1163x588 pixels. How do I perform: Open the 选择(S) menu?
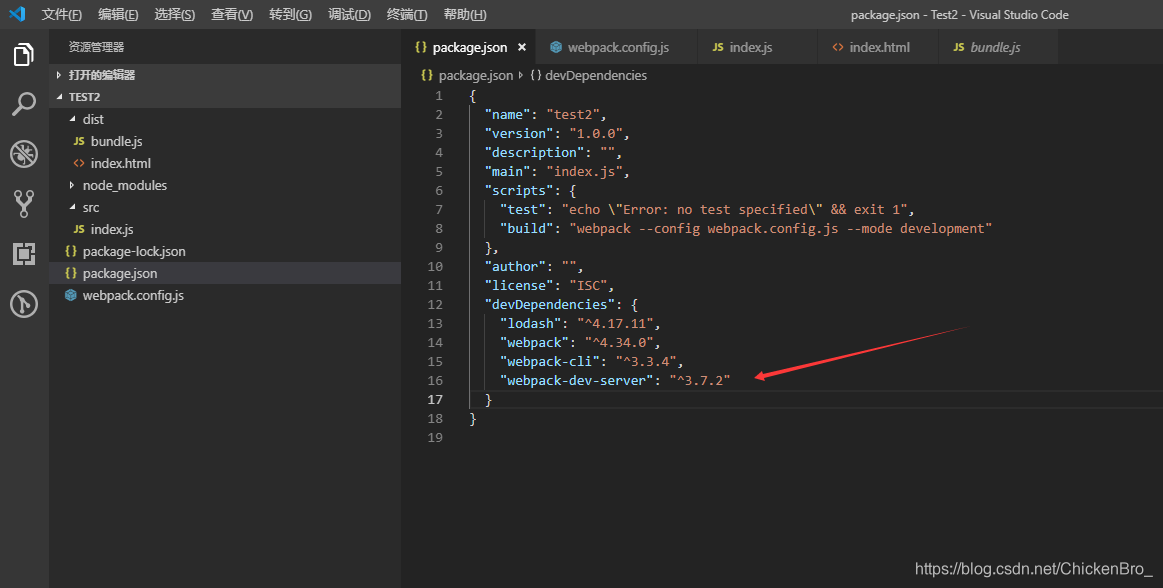174,14
